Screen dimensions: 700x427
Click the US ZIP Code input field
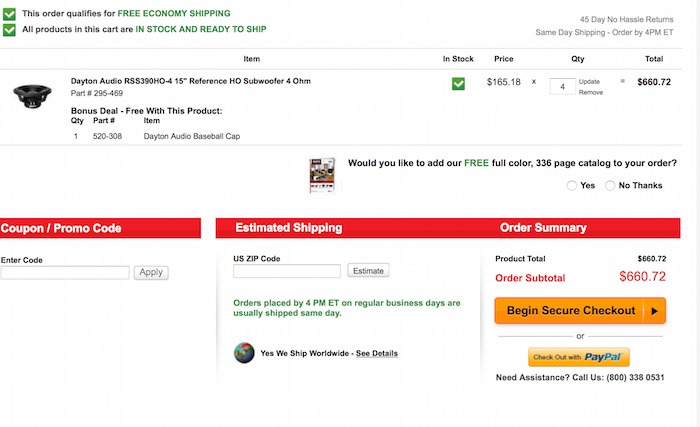pyautogui.click(x=287, y=271)
